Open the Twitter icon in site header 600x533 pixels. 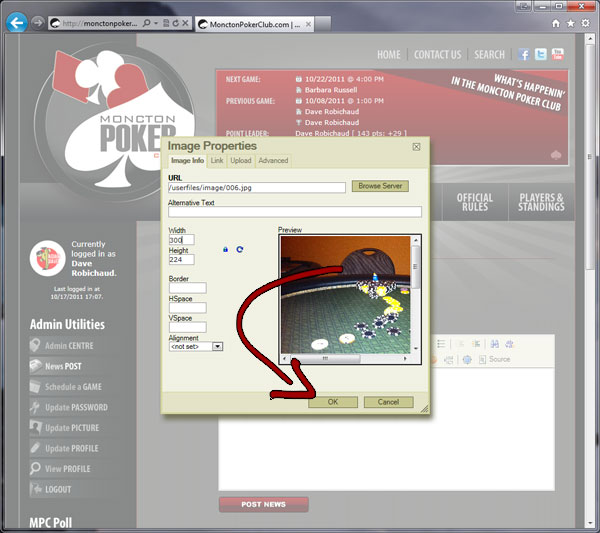coord(541,54)
